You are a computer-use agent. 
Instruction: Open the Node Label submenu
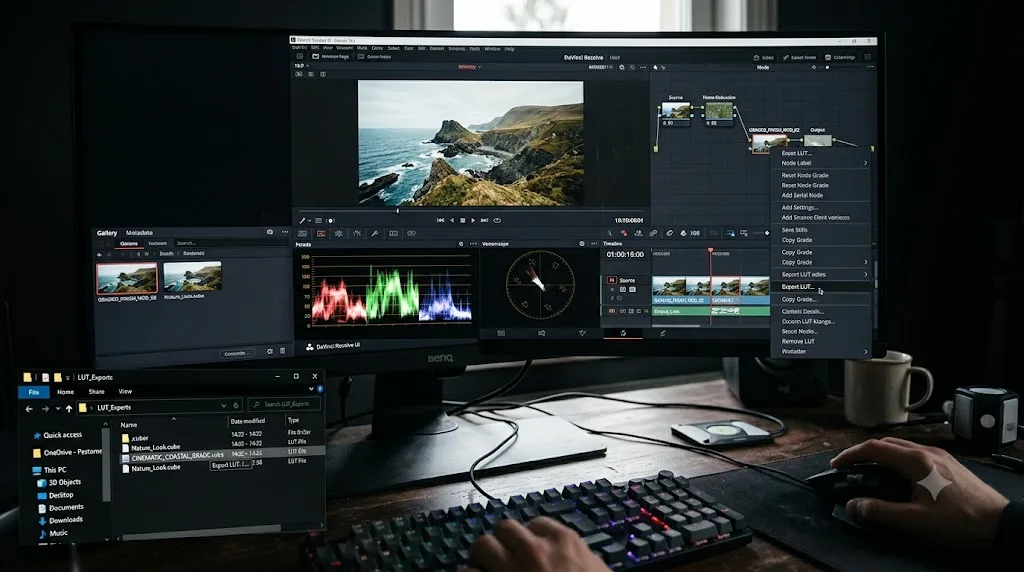coord(821,163)
